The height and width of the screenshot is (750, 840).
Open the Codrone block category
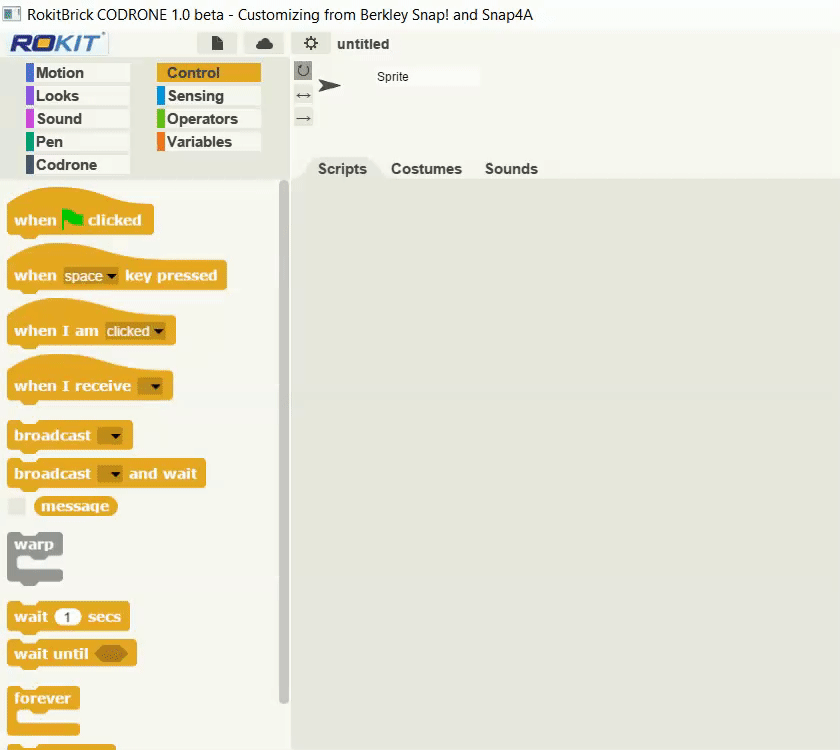78,165
